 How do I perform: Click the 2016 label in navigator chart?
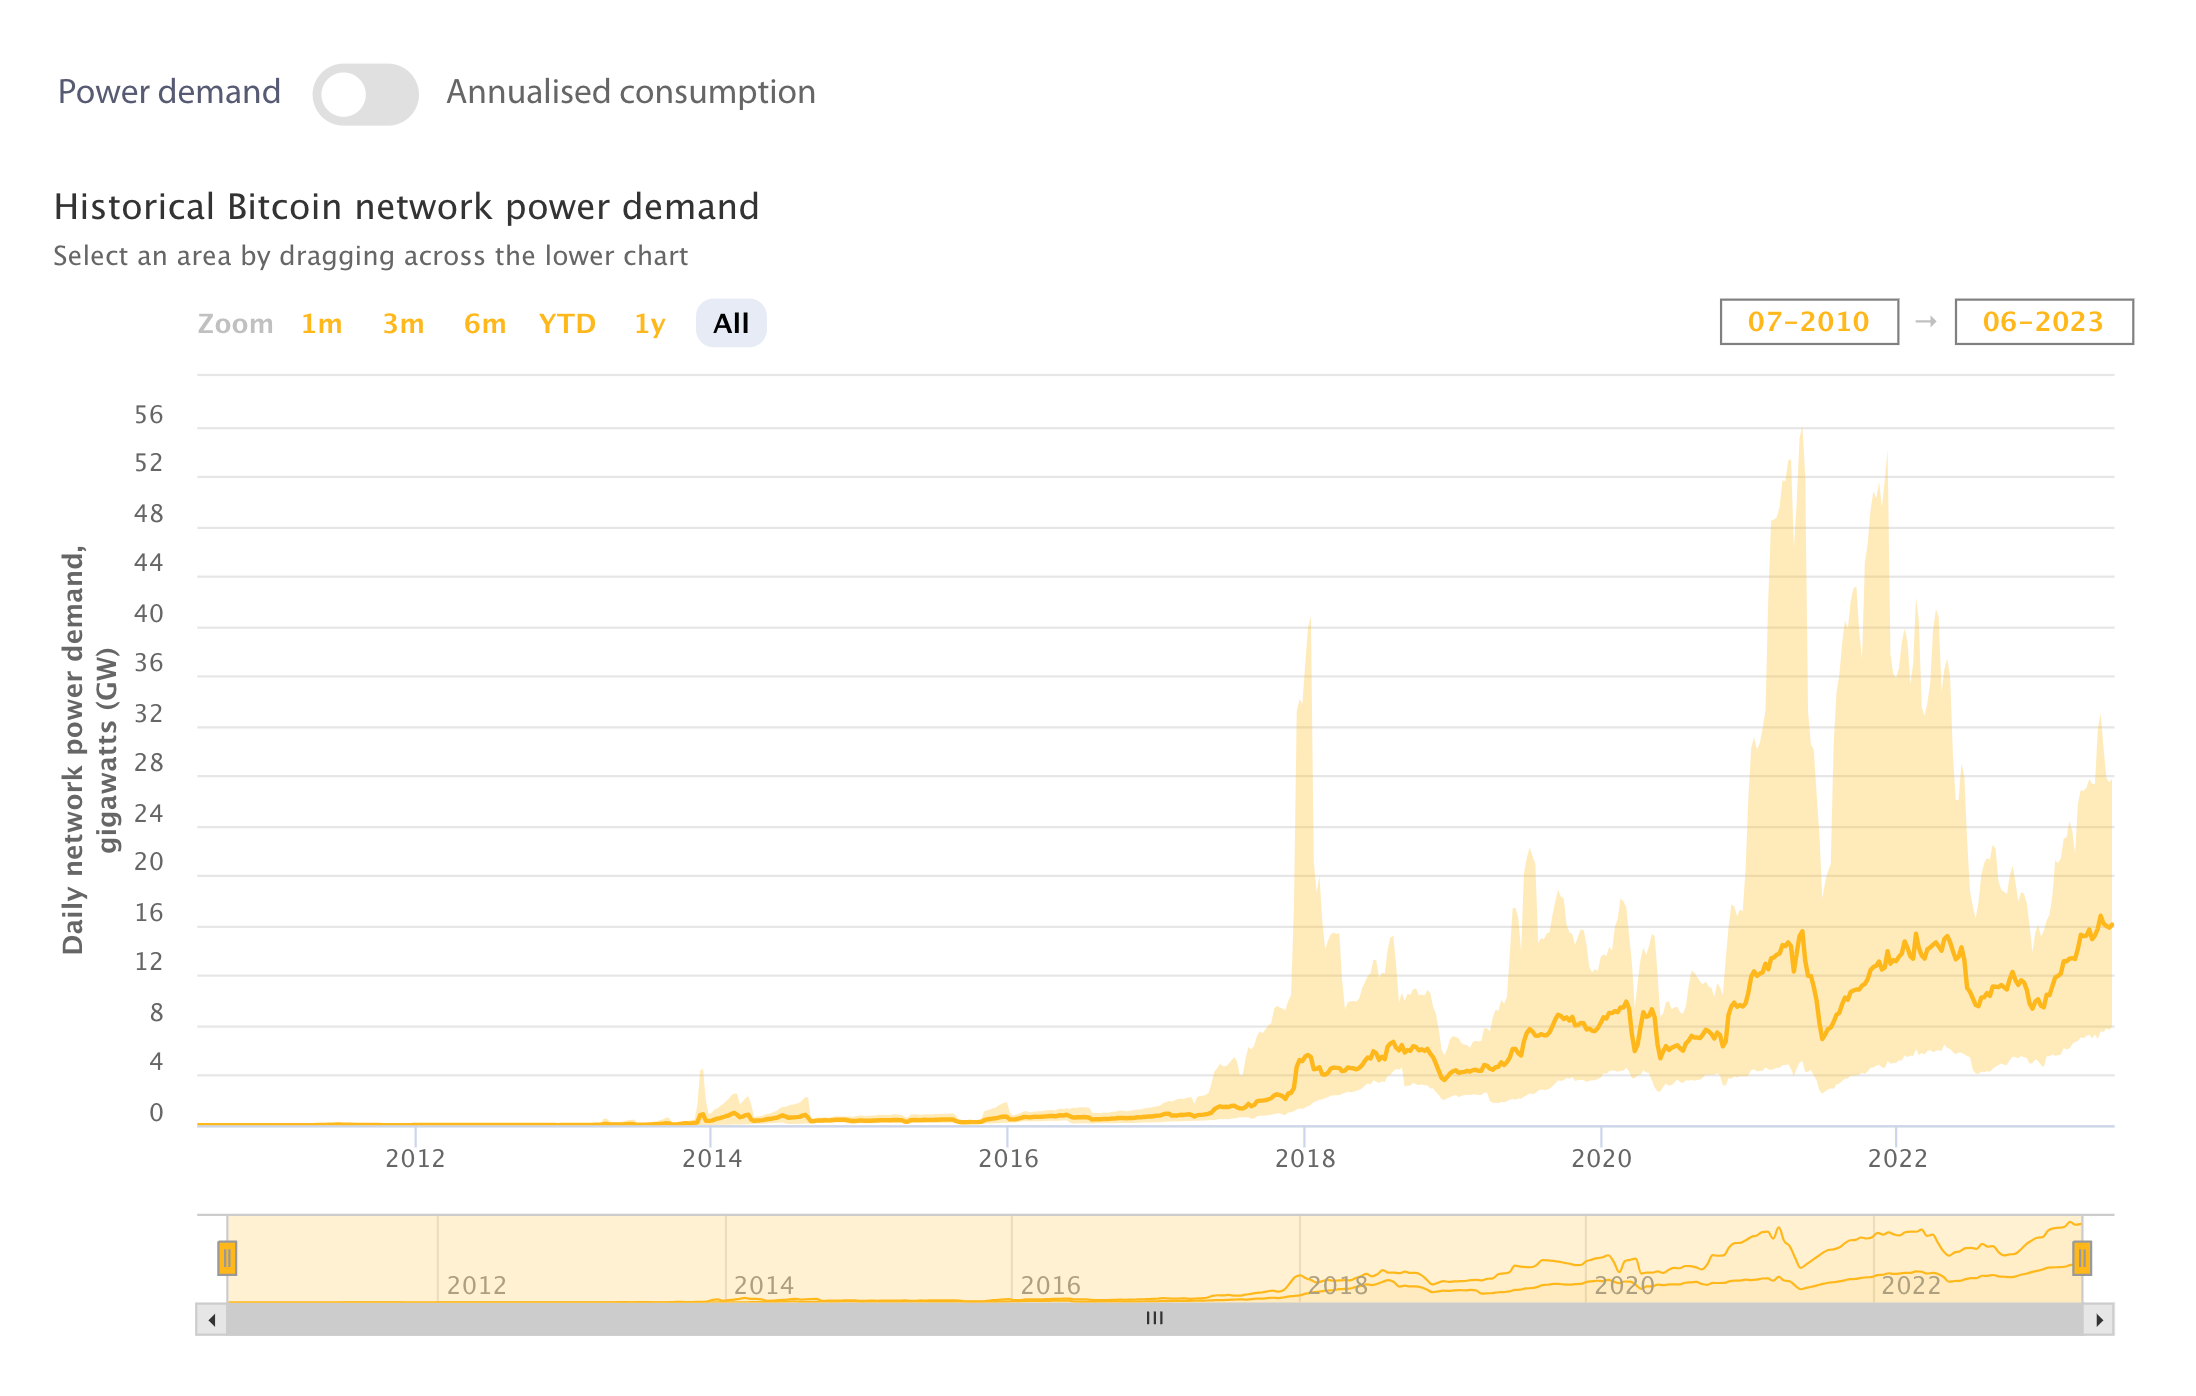[x=1050, y=1285]
